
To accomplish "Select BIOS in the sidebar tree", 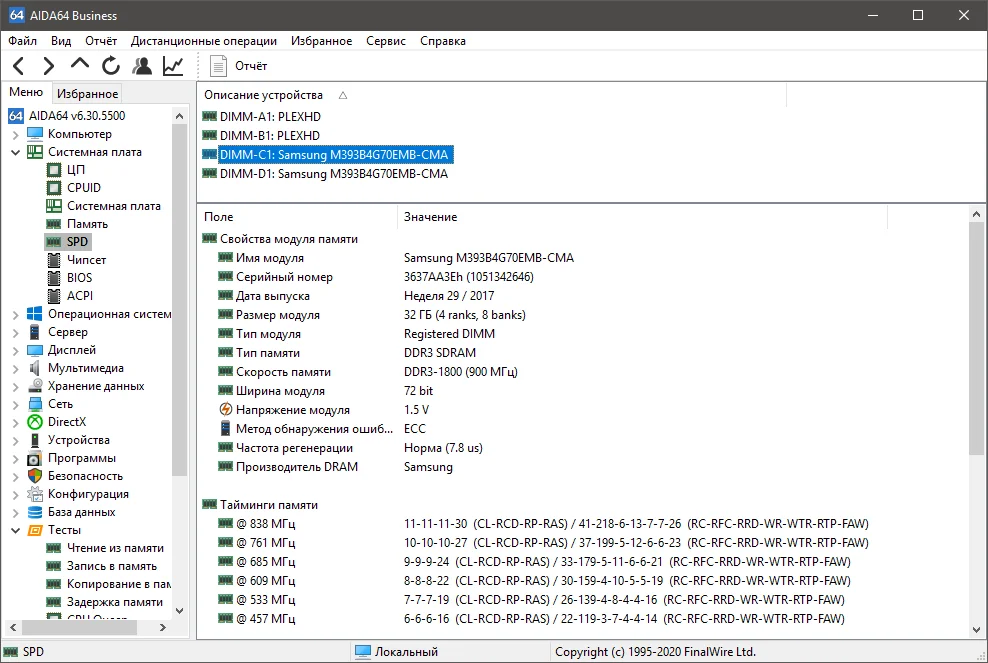I will [x=79, y=278].
